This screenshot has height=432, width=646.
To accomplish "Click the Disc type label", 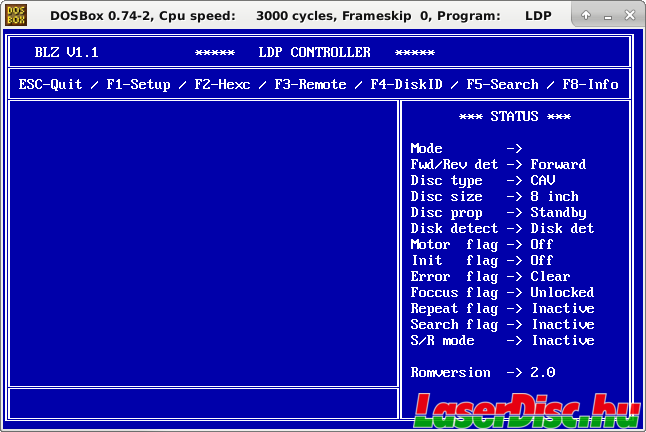I will point(446,181).
